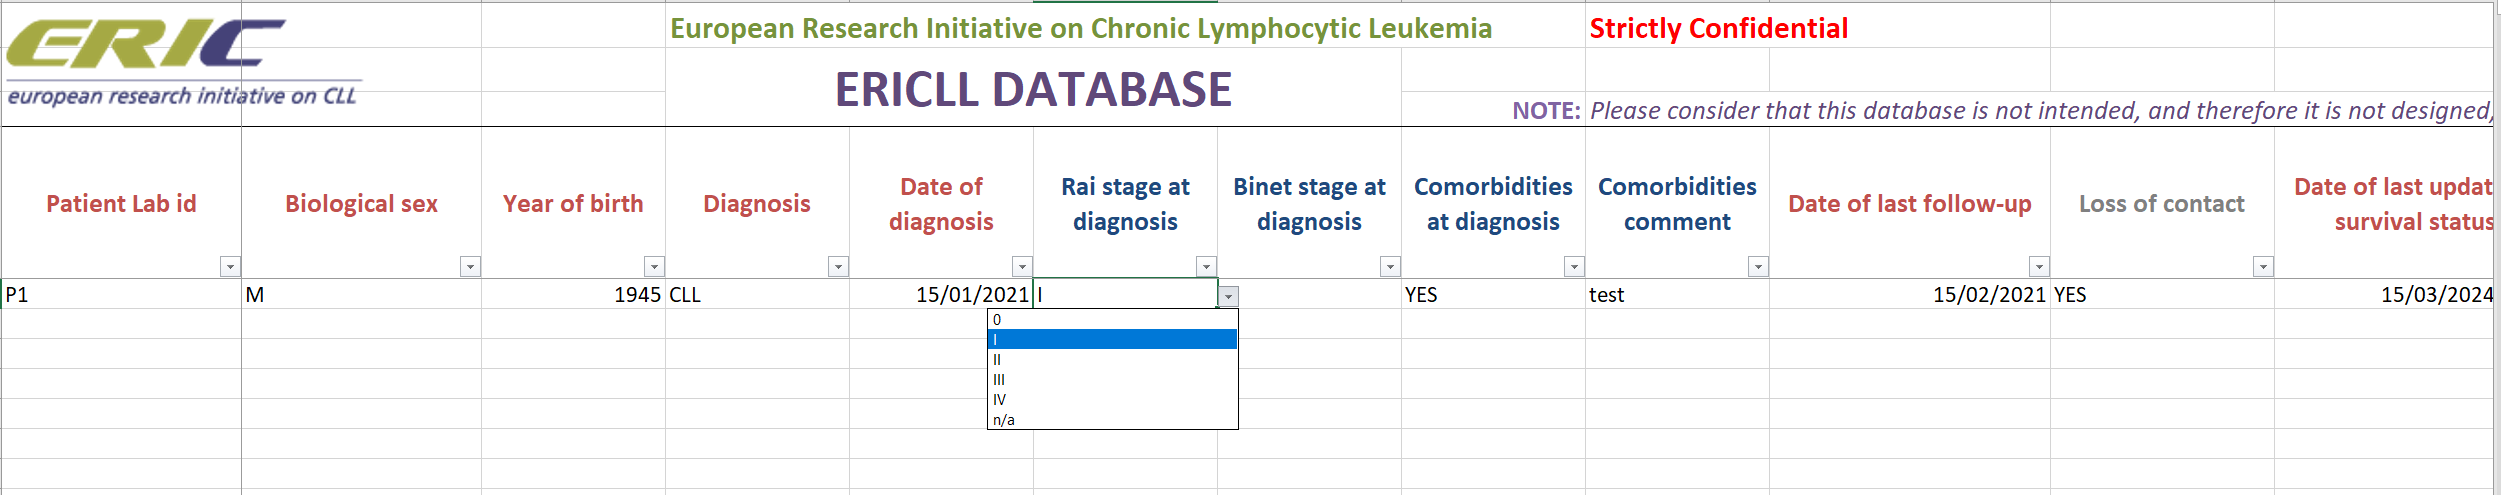Open the Biological sex filter arrow
The image size is (2501, 495).
(470, 267)
